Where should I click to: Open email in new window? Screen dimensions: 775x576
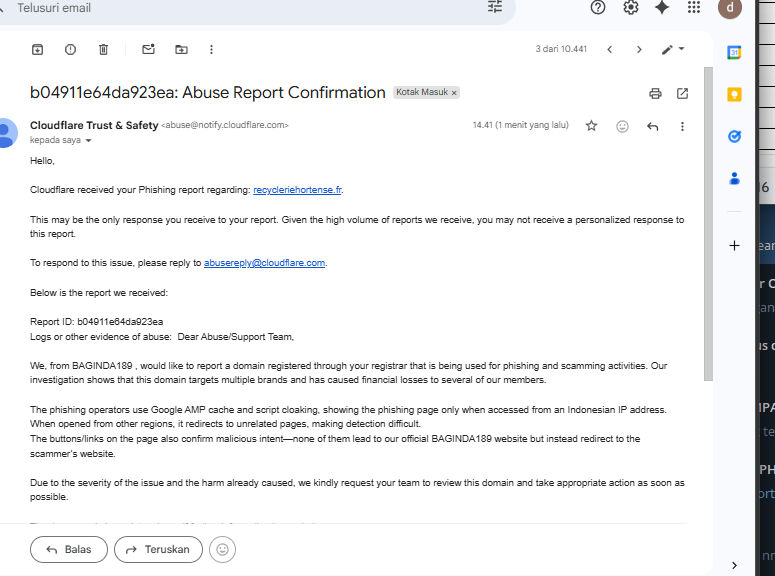tap(683, 93)
